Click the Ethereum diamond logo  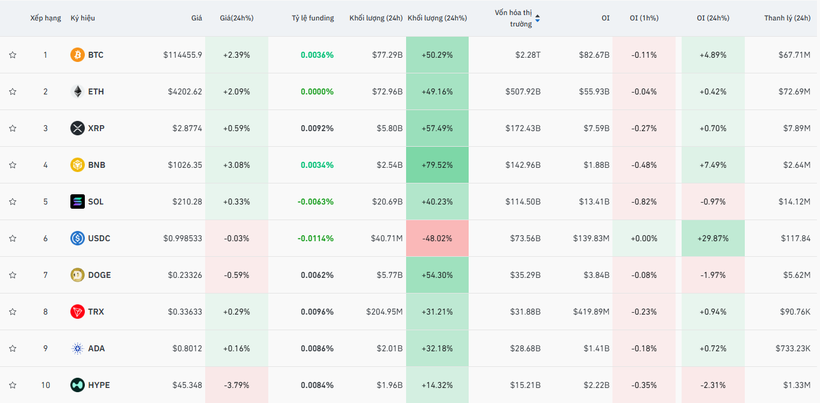[77, 92]
